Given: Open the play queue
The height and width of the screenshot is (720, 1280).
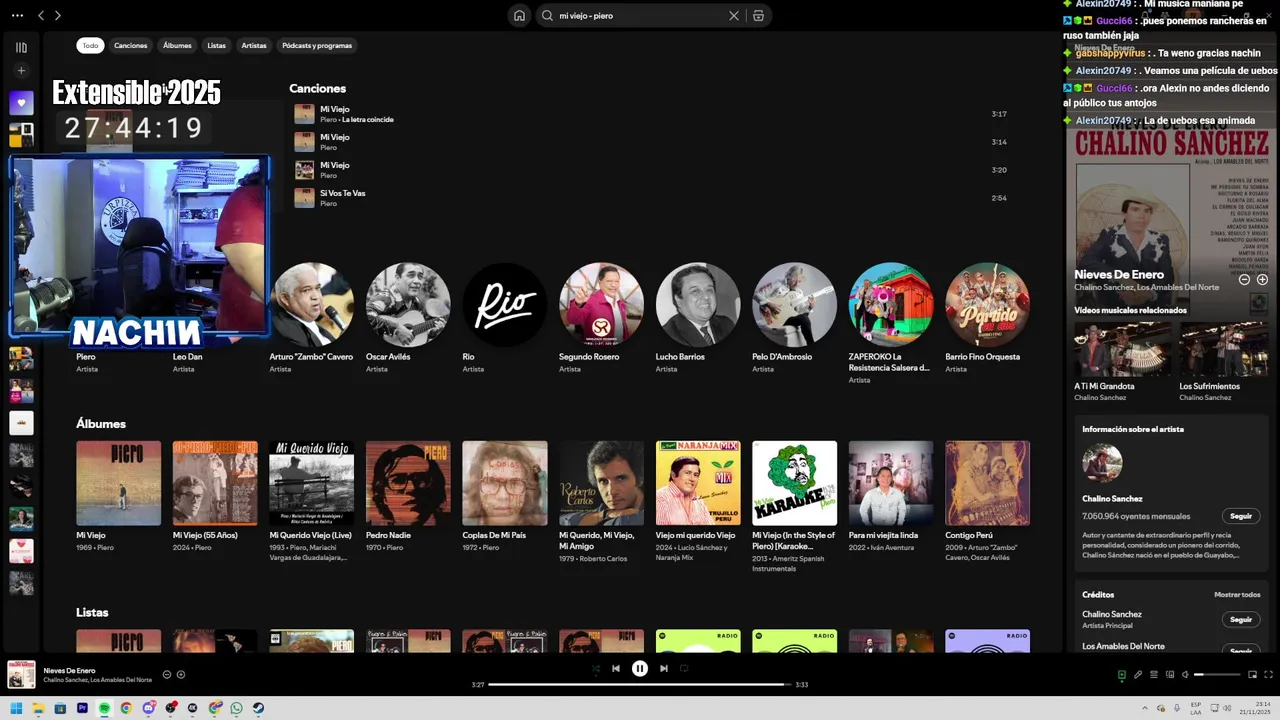Looking at the screenshot, I should pyautogui.click(x=1154, y=675).
